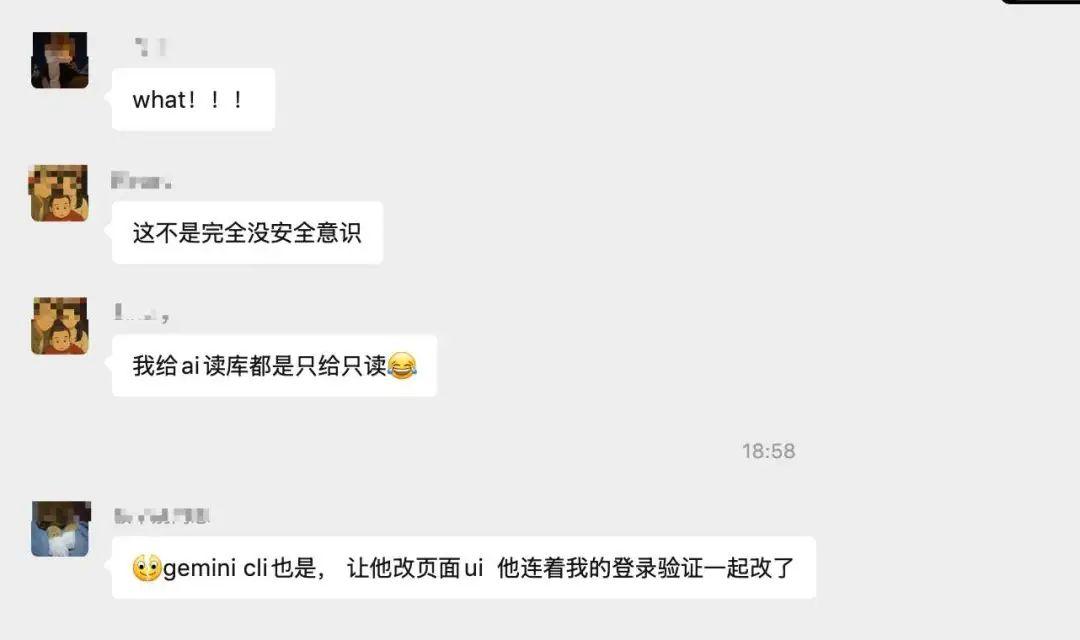Click the 18:58 timestamp
This screenshot has width=1080, height=640.
(769, 451)
